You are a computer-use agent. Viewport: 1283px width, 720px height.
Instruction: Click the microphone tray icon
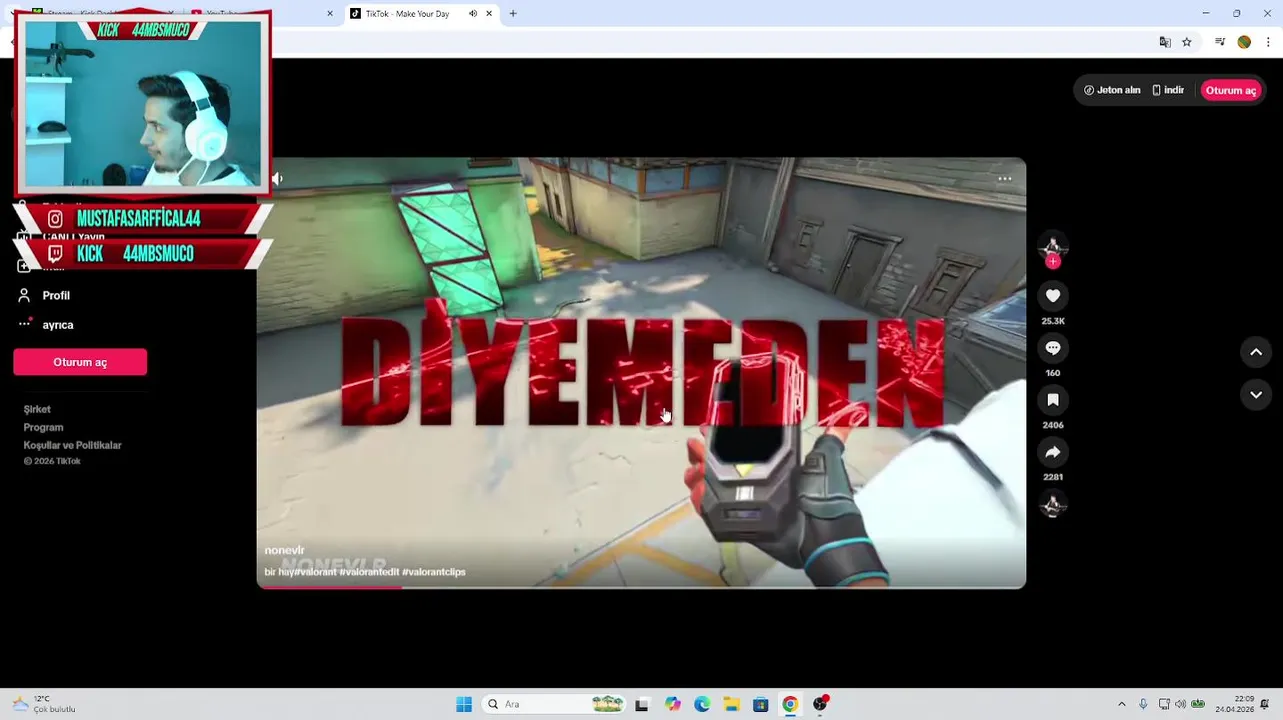click(1143, 704)
